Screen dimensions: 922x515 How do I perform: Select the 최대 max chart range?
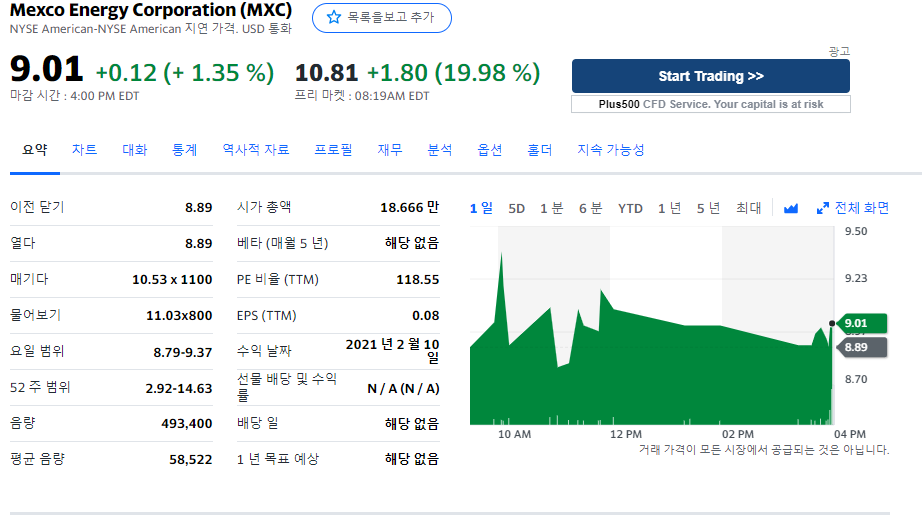pyautogui.click(x=749, y=208)
